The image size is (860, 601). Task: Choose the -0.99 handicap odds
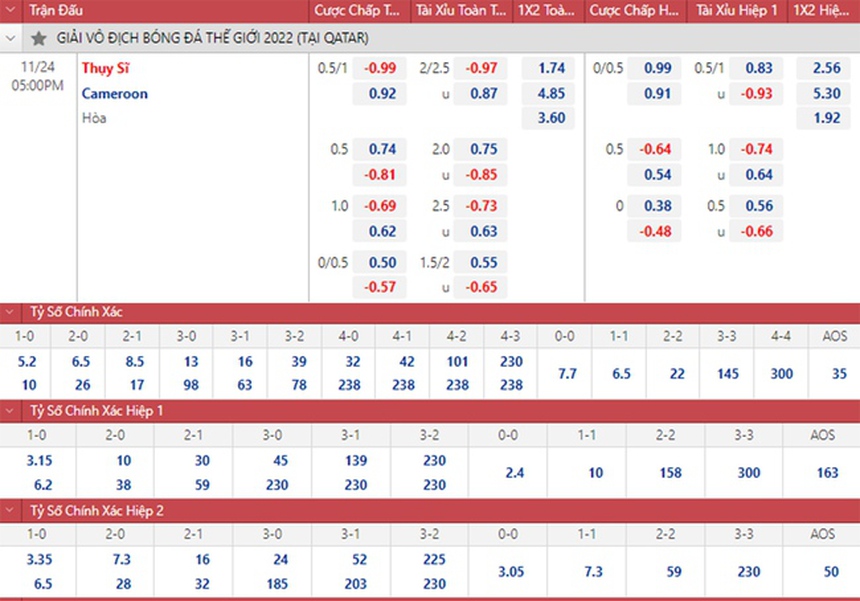381,69
